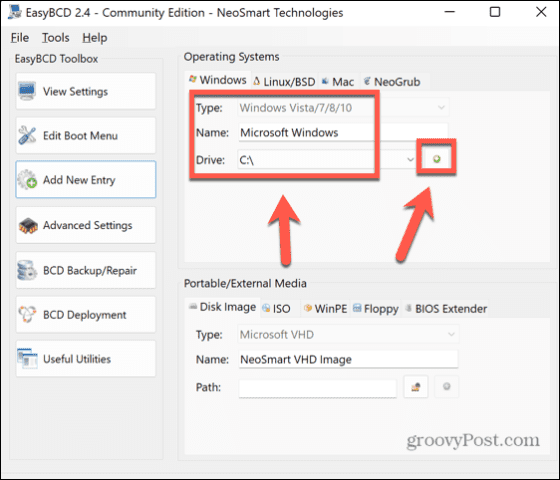Switch to the NeoGrub tab
Viewport: 560px width, 480px height.
point(392,82)
